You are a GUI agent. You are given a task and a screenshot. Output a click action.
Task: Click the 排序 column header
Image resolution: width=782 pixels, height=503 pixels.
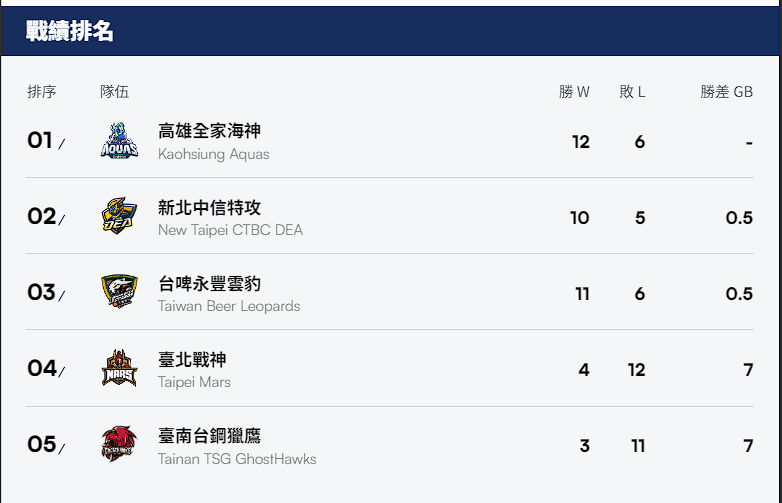42,92
